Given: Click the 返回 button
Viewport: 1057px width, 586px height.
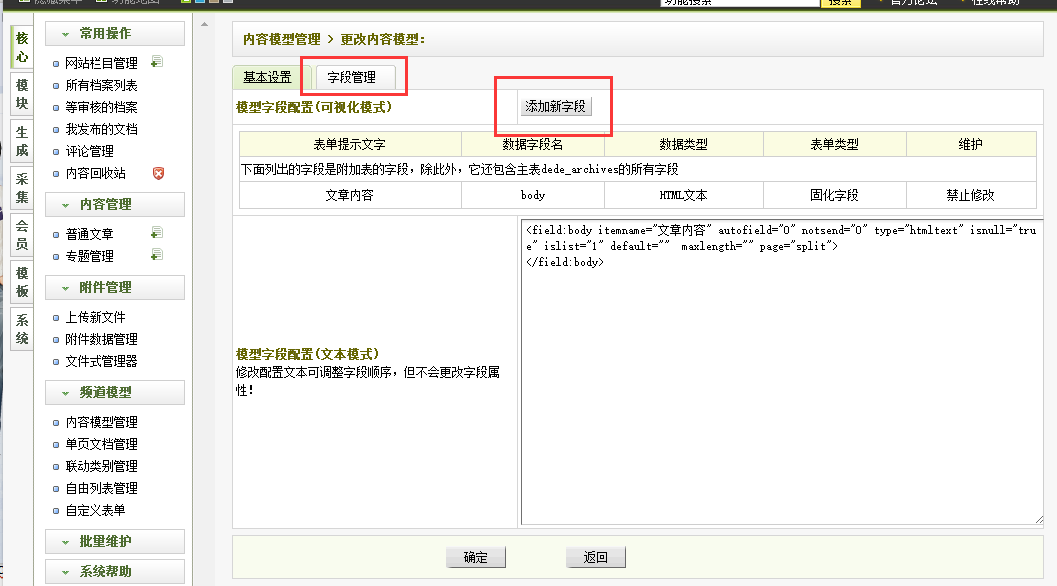Looking at the screenshot, I should click(x=596, y=557).
